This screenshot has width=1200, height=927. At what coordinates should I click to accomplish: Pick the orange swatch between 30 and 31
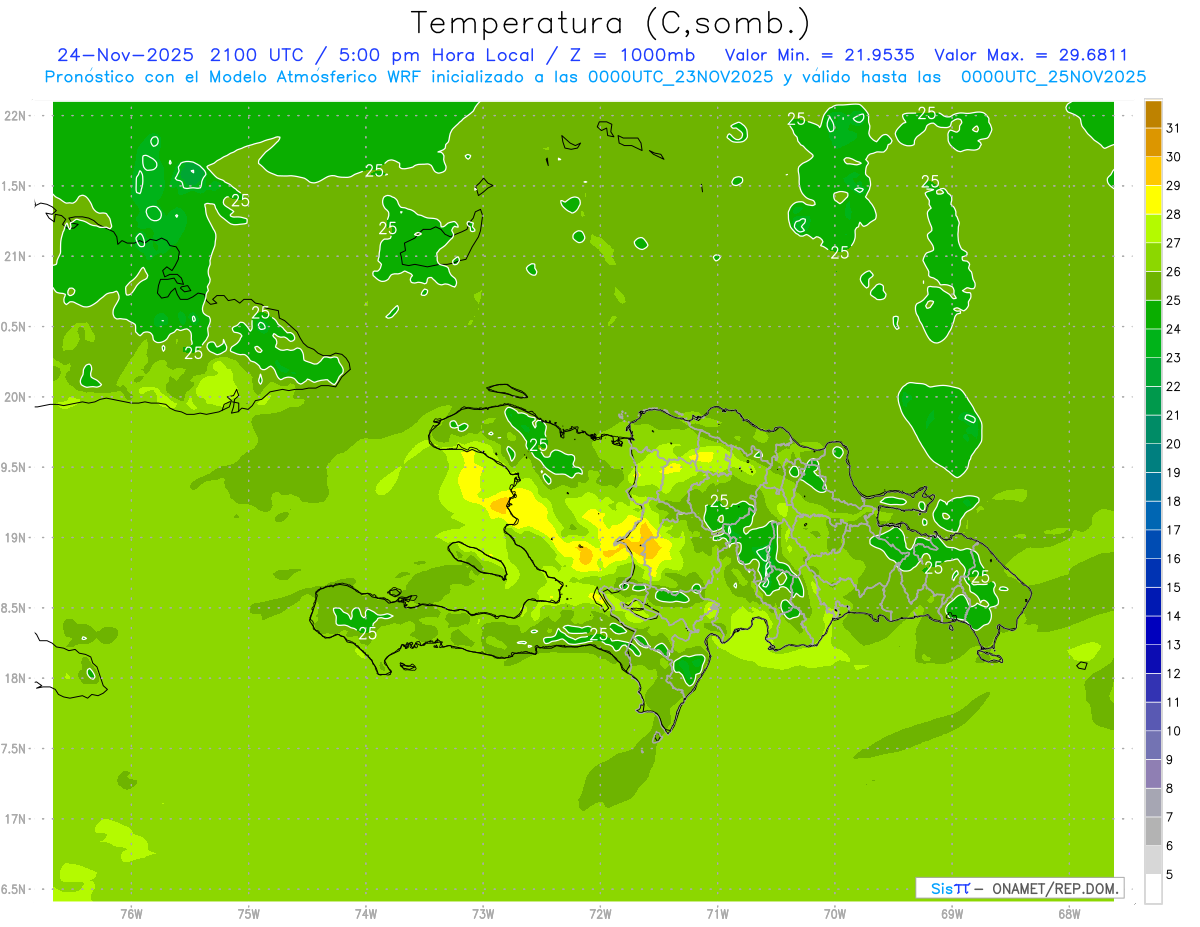pos(1153,142)
